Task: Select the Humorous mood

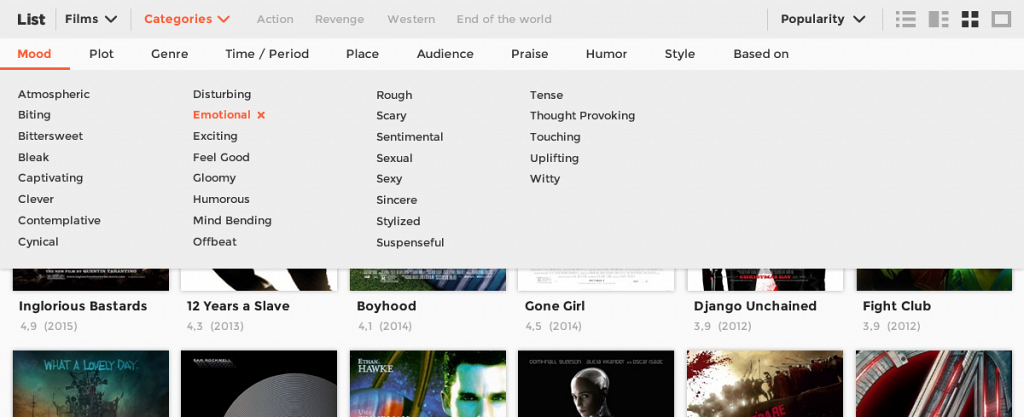Action: click(x=221, y=199)
